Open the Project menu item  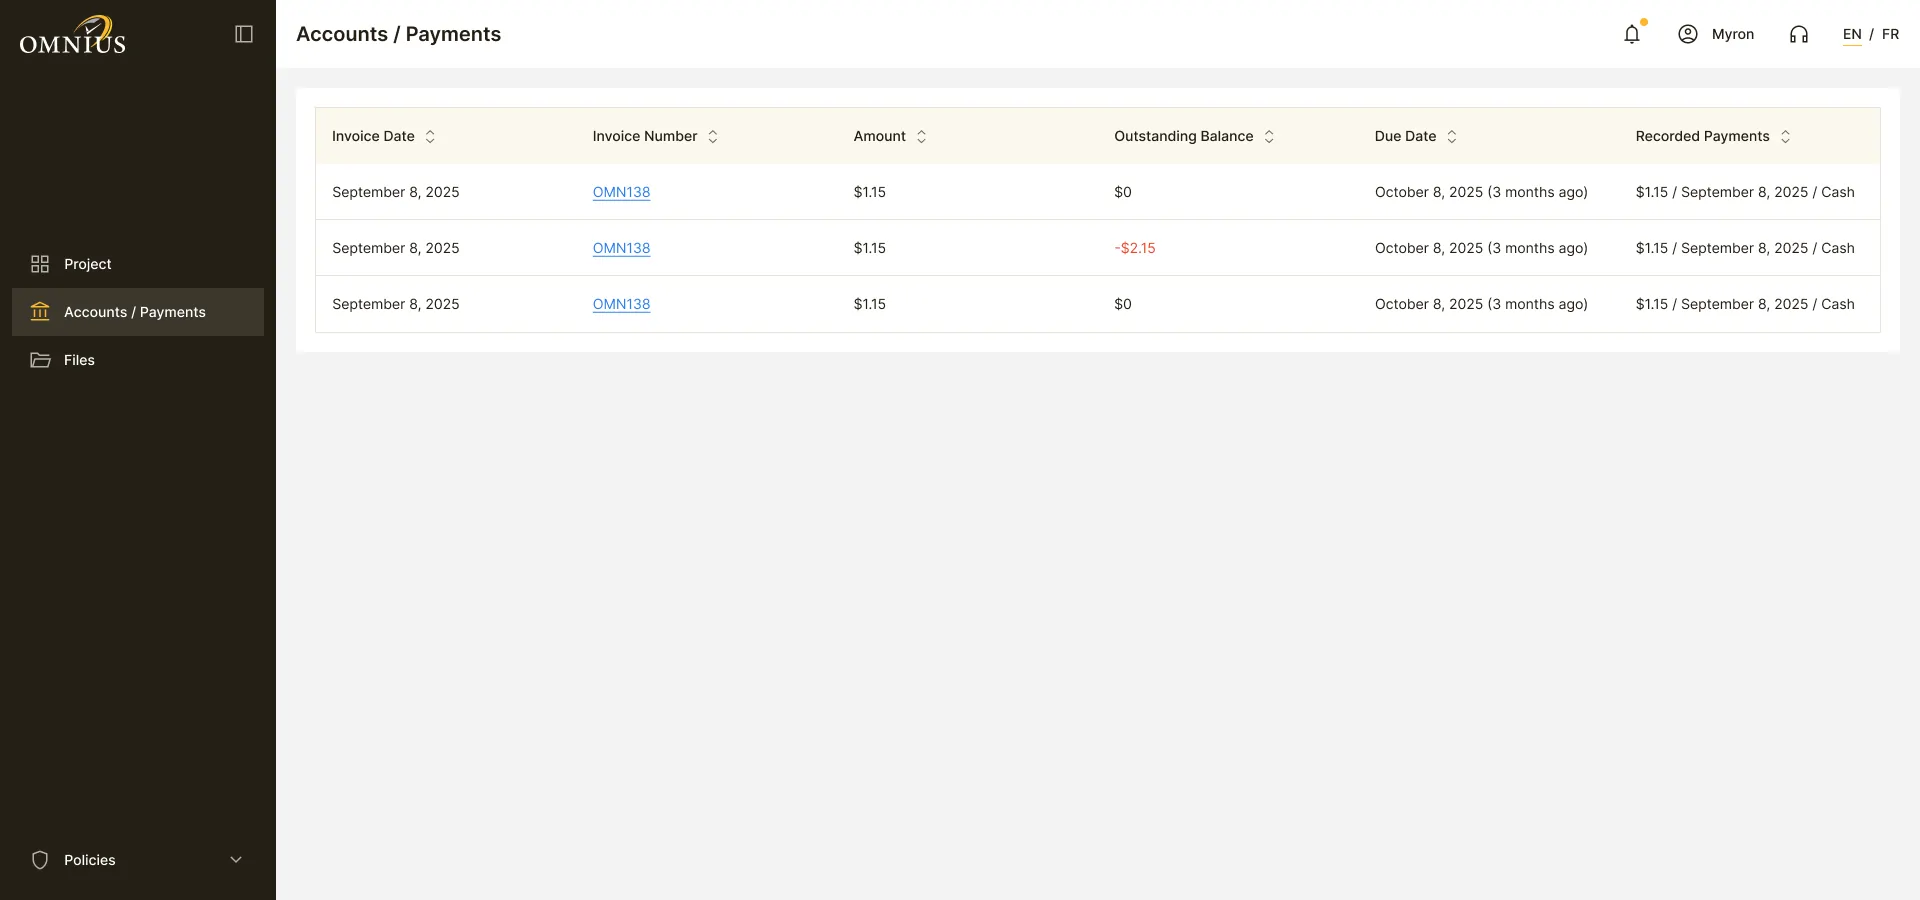click(138, 264)
